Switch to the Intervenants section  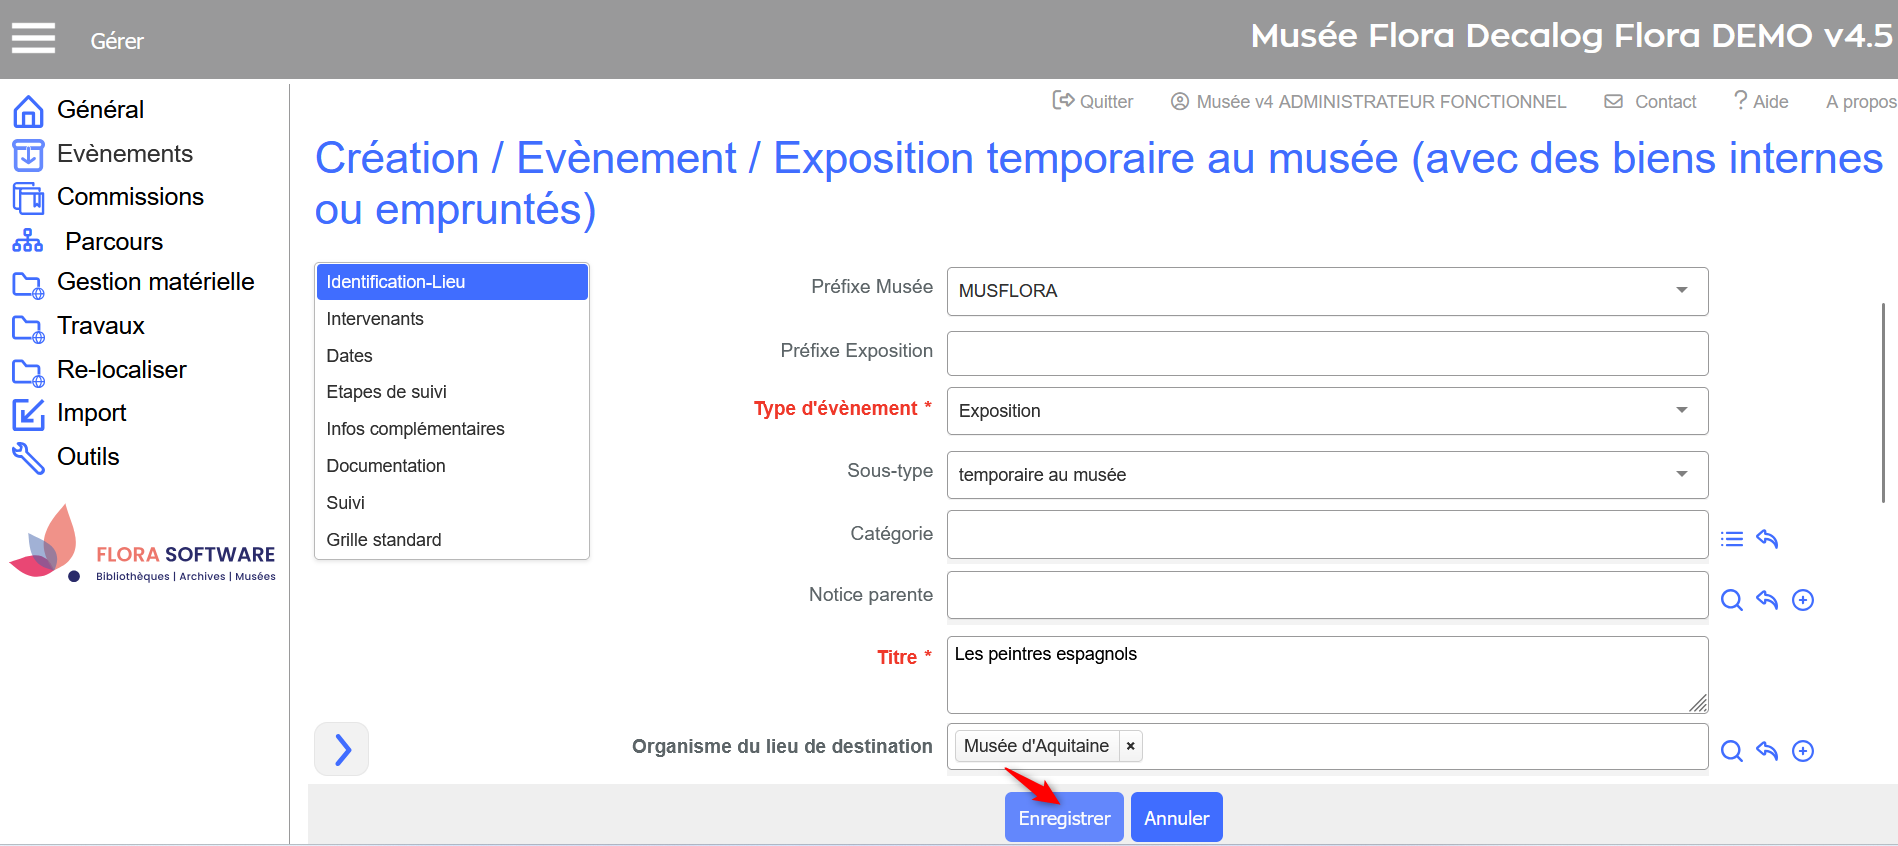tap(375, 319)
